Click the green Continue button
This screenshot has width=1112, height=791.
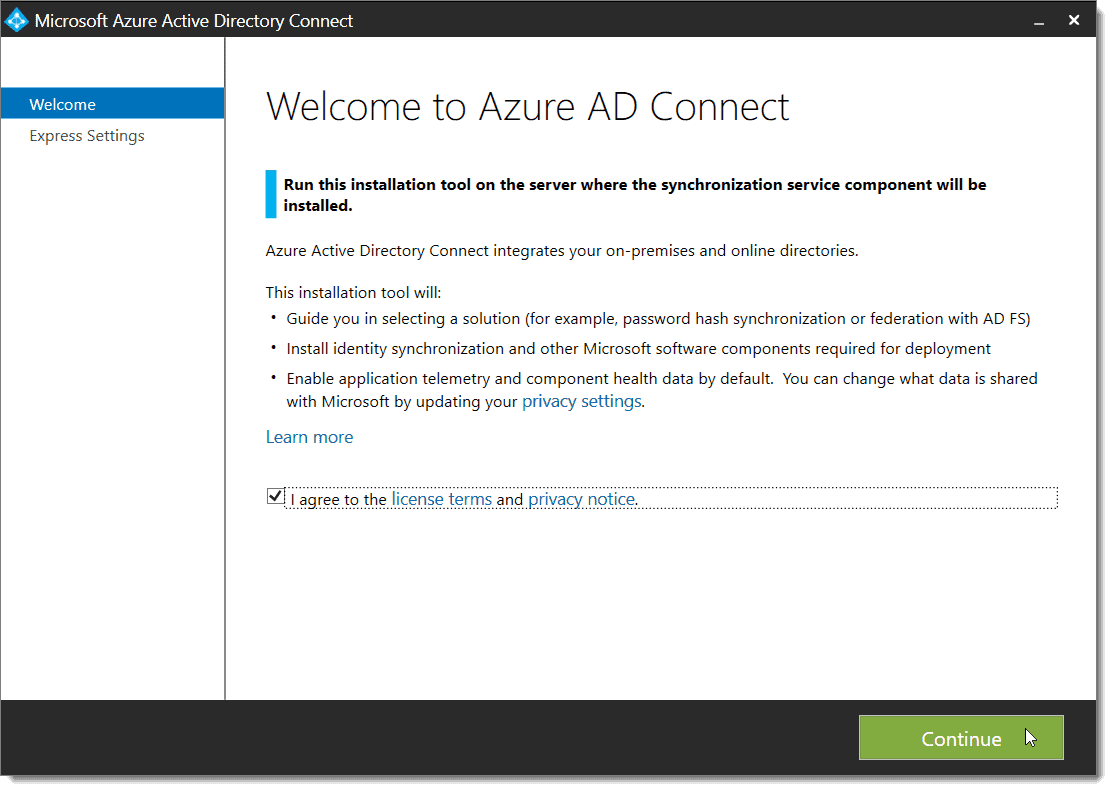[961, 738]
